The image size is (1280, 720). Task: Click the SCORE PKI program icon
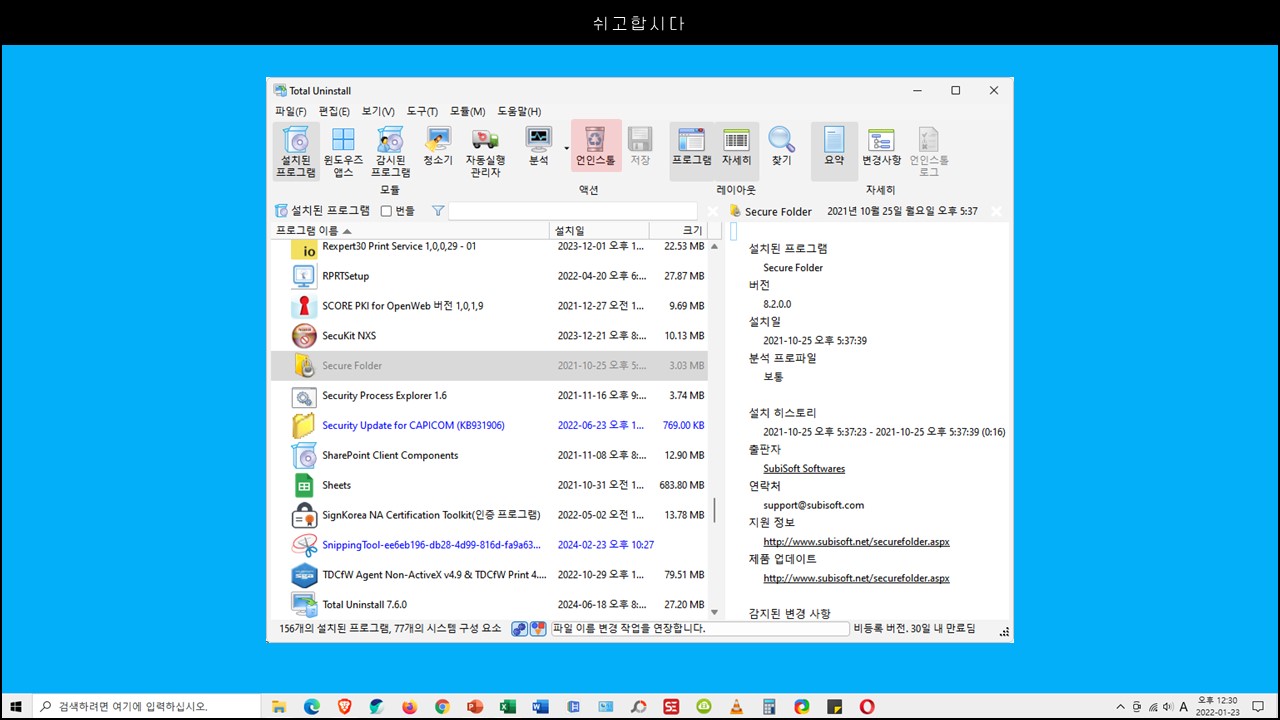pos(304,306)
